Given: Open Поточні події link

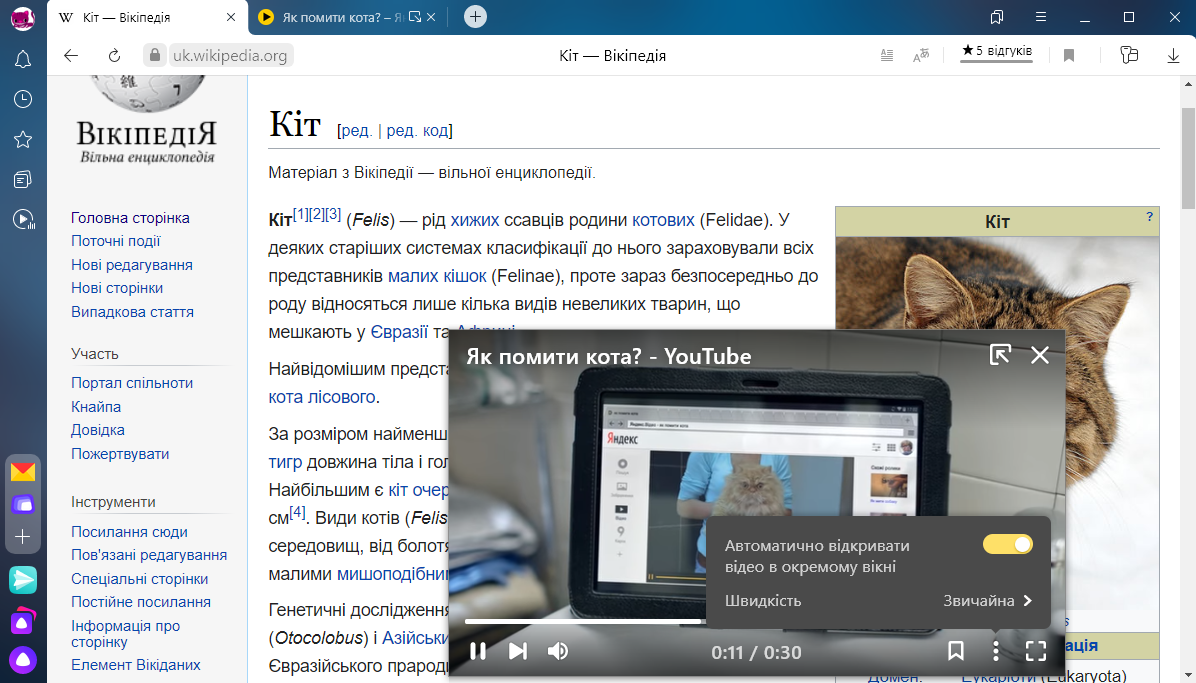Looking at the screenshot, I should click(115, 241).
